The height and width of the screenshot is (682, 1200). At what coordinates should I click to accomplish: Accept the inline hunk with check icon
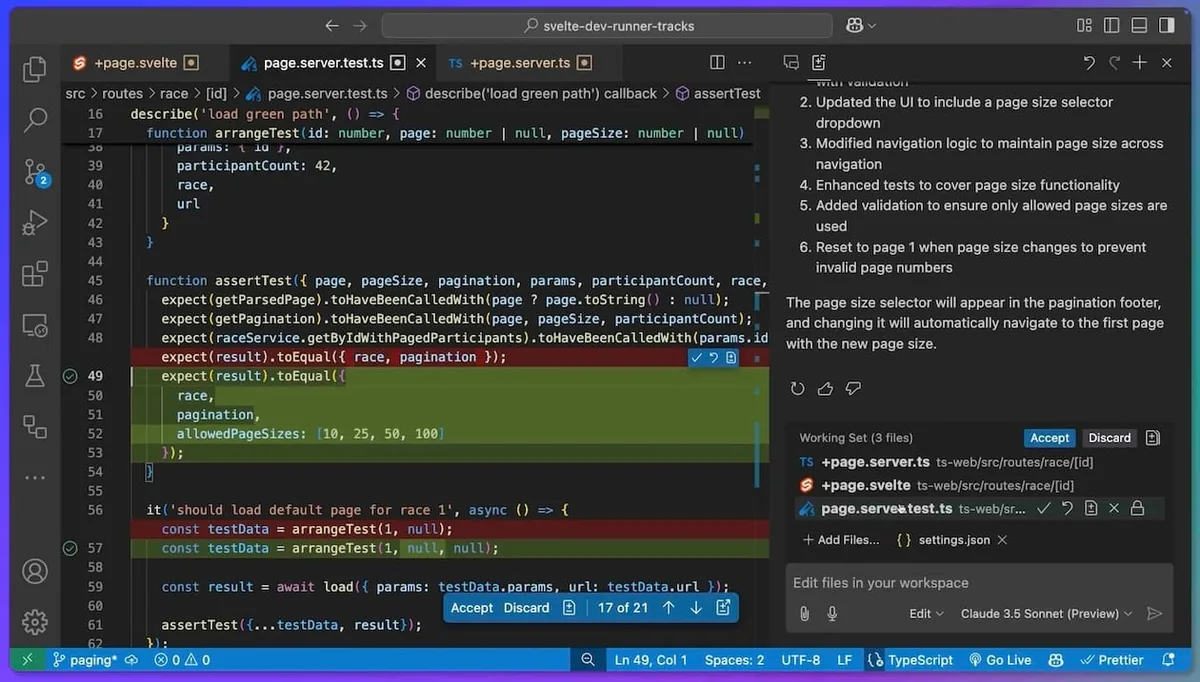tap(696, 357)
